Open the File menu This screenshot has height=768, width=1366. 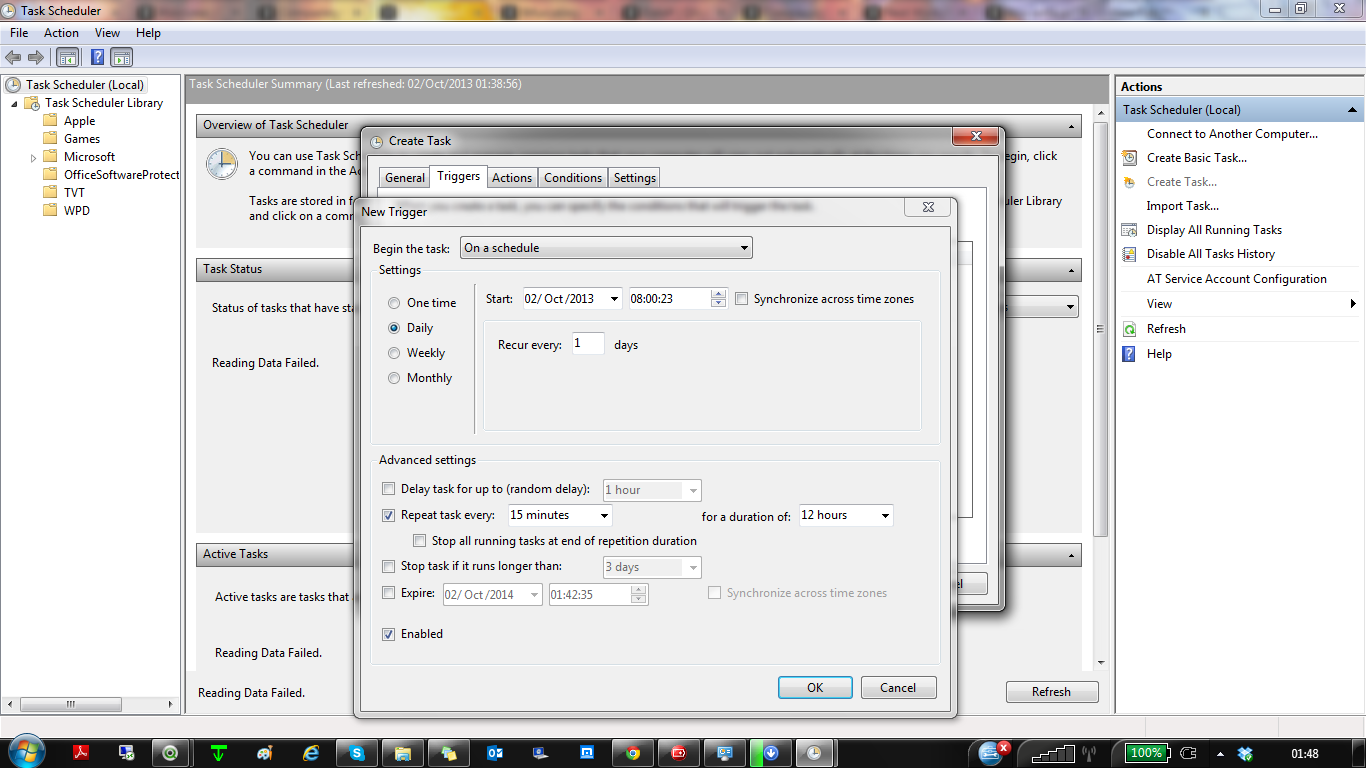pos(19,33)
